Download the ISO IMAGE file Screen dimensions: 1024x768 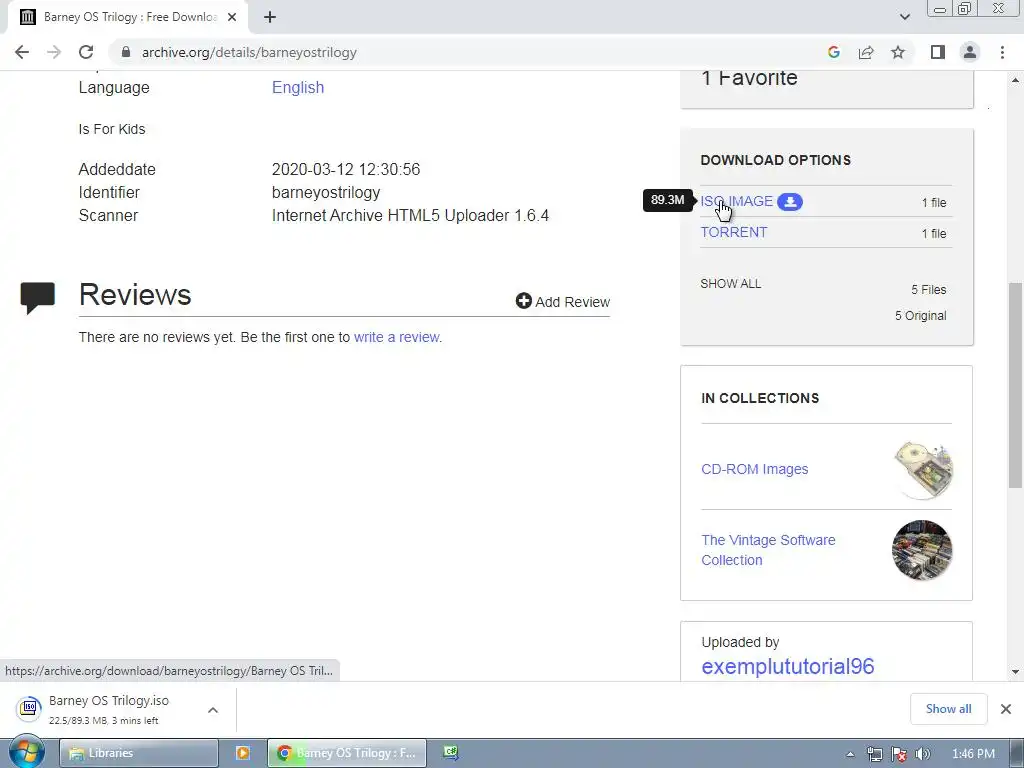[x=737, y=201]
